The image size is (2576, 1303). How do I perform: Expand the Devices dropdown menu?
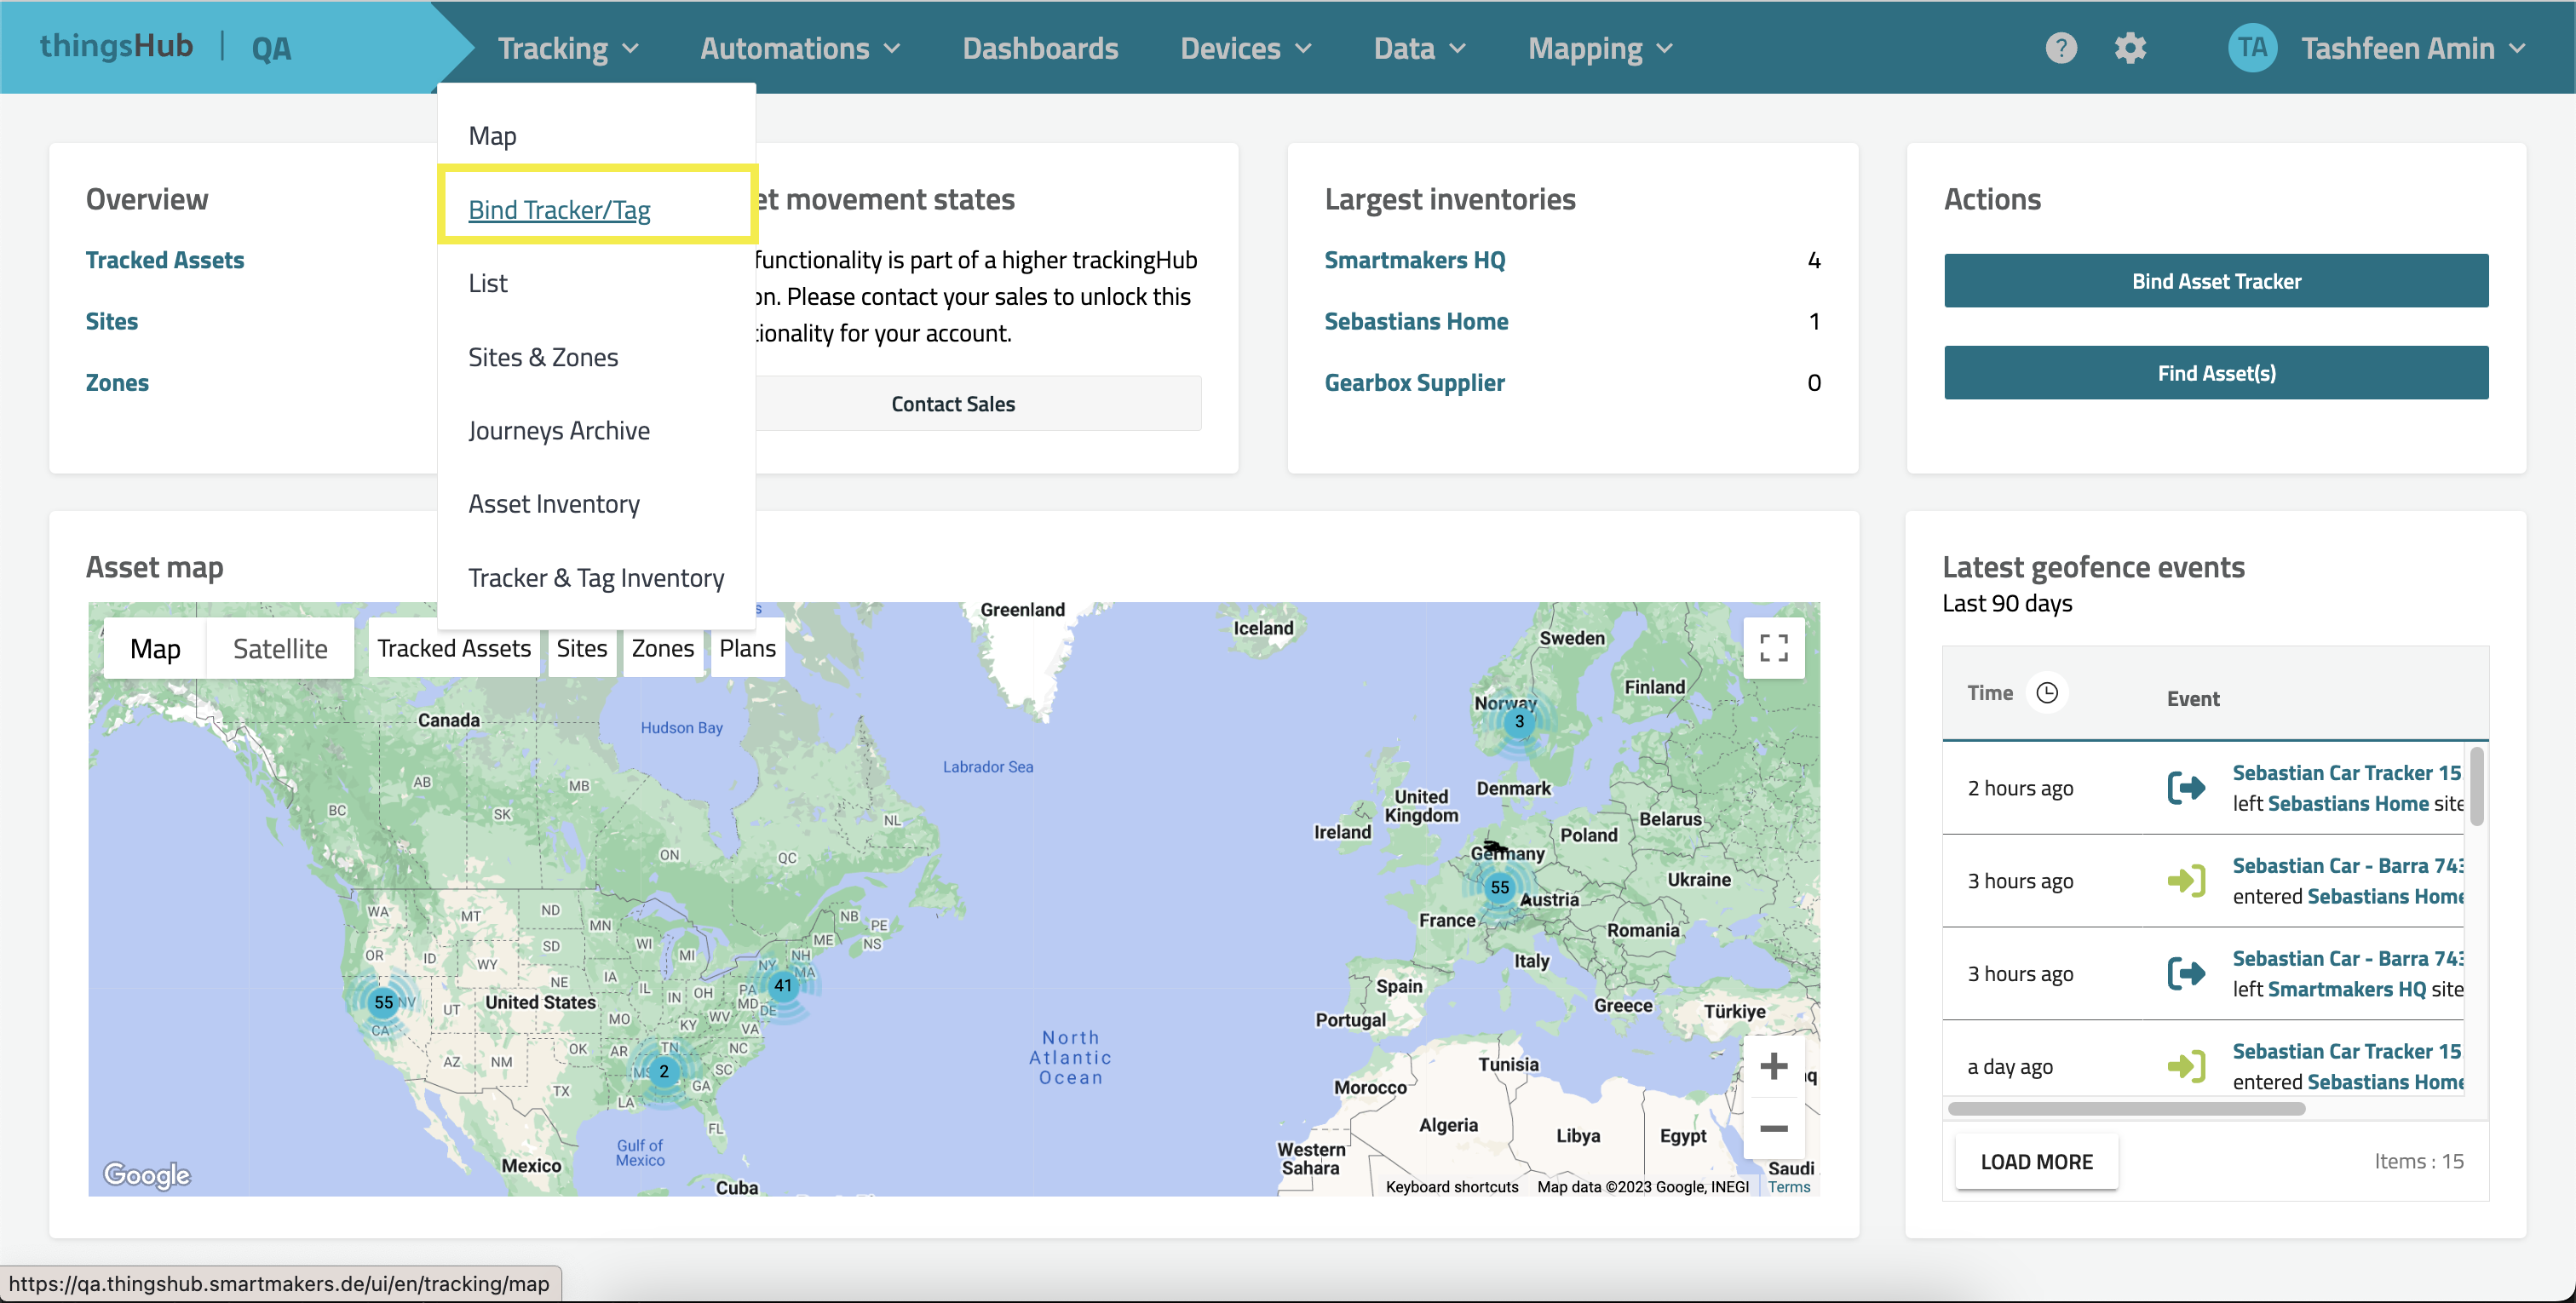[1245, 48]
